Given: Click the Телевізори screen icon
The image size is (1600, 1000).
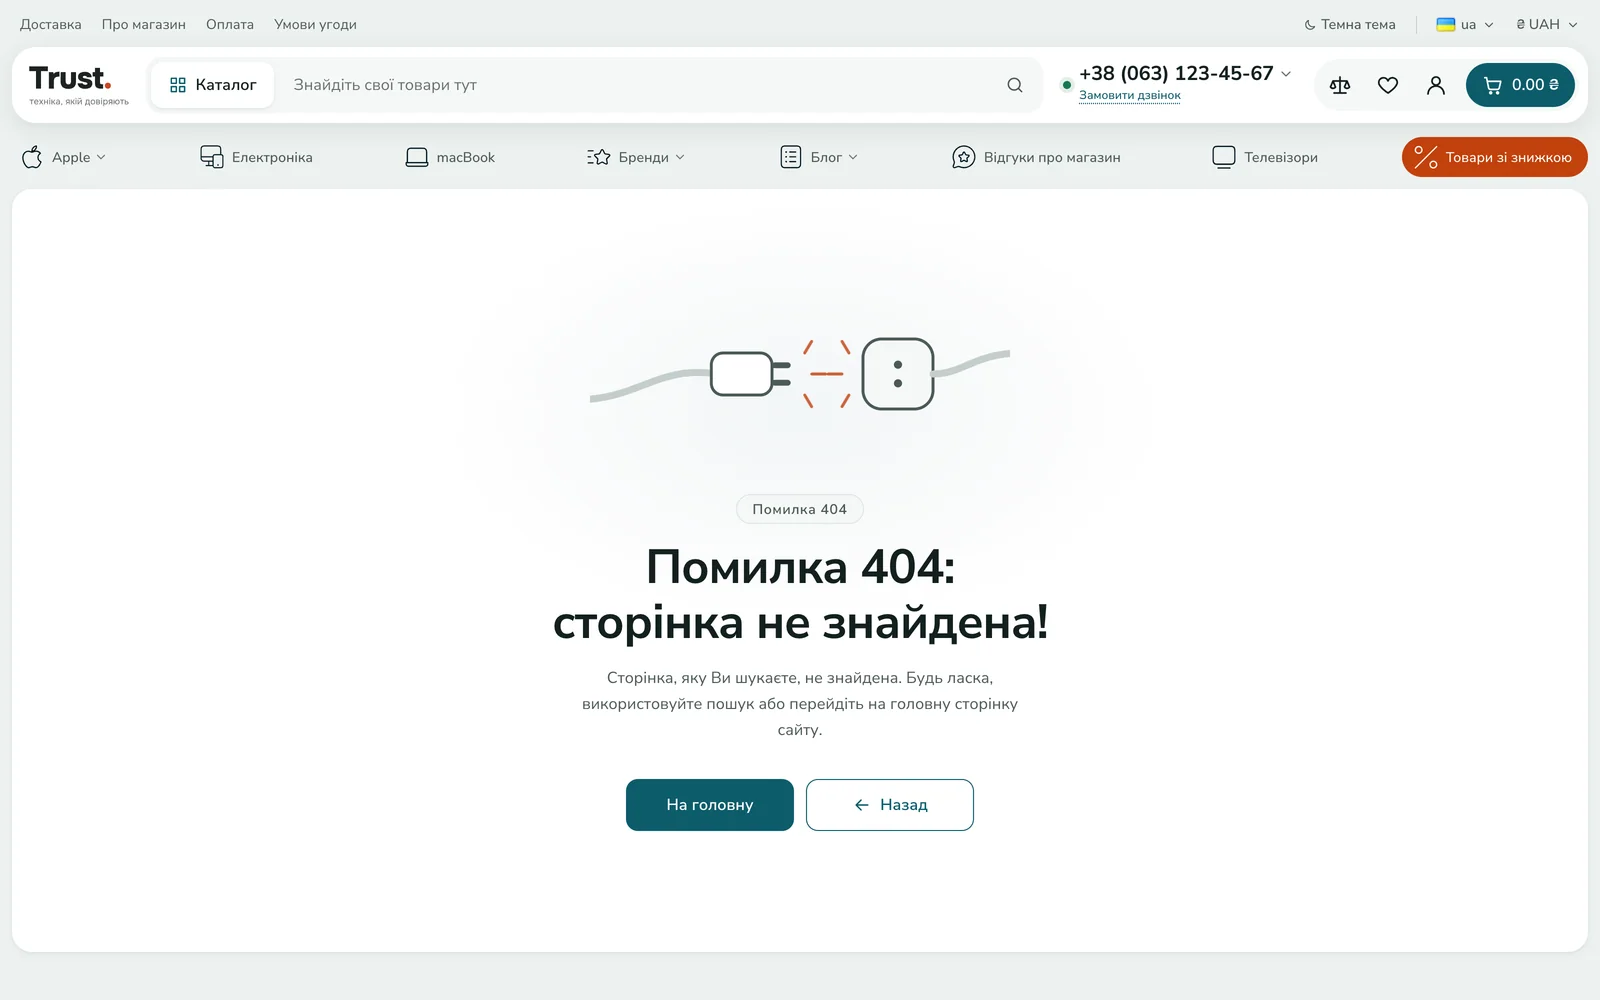Looking at the screenshot, I should tap(1224, 157).
